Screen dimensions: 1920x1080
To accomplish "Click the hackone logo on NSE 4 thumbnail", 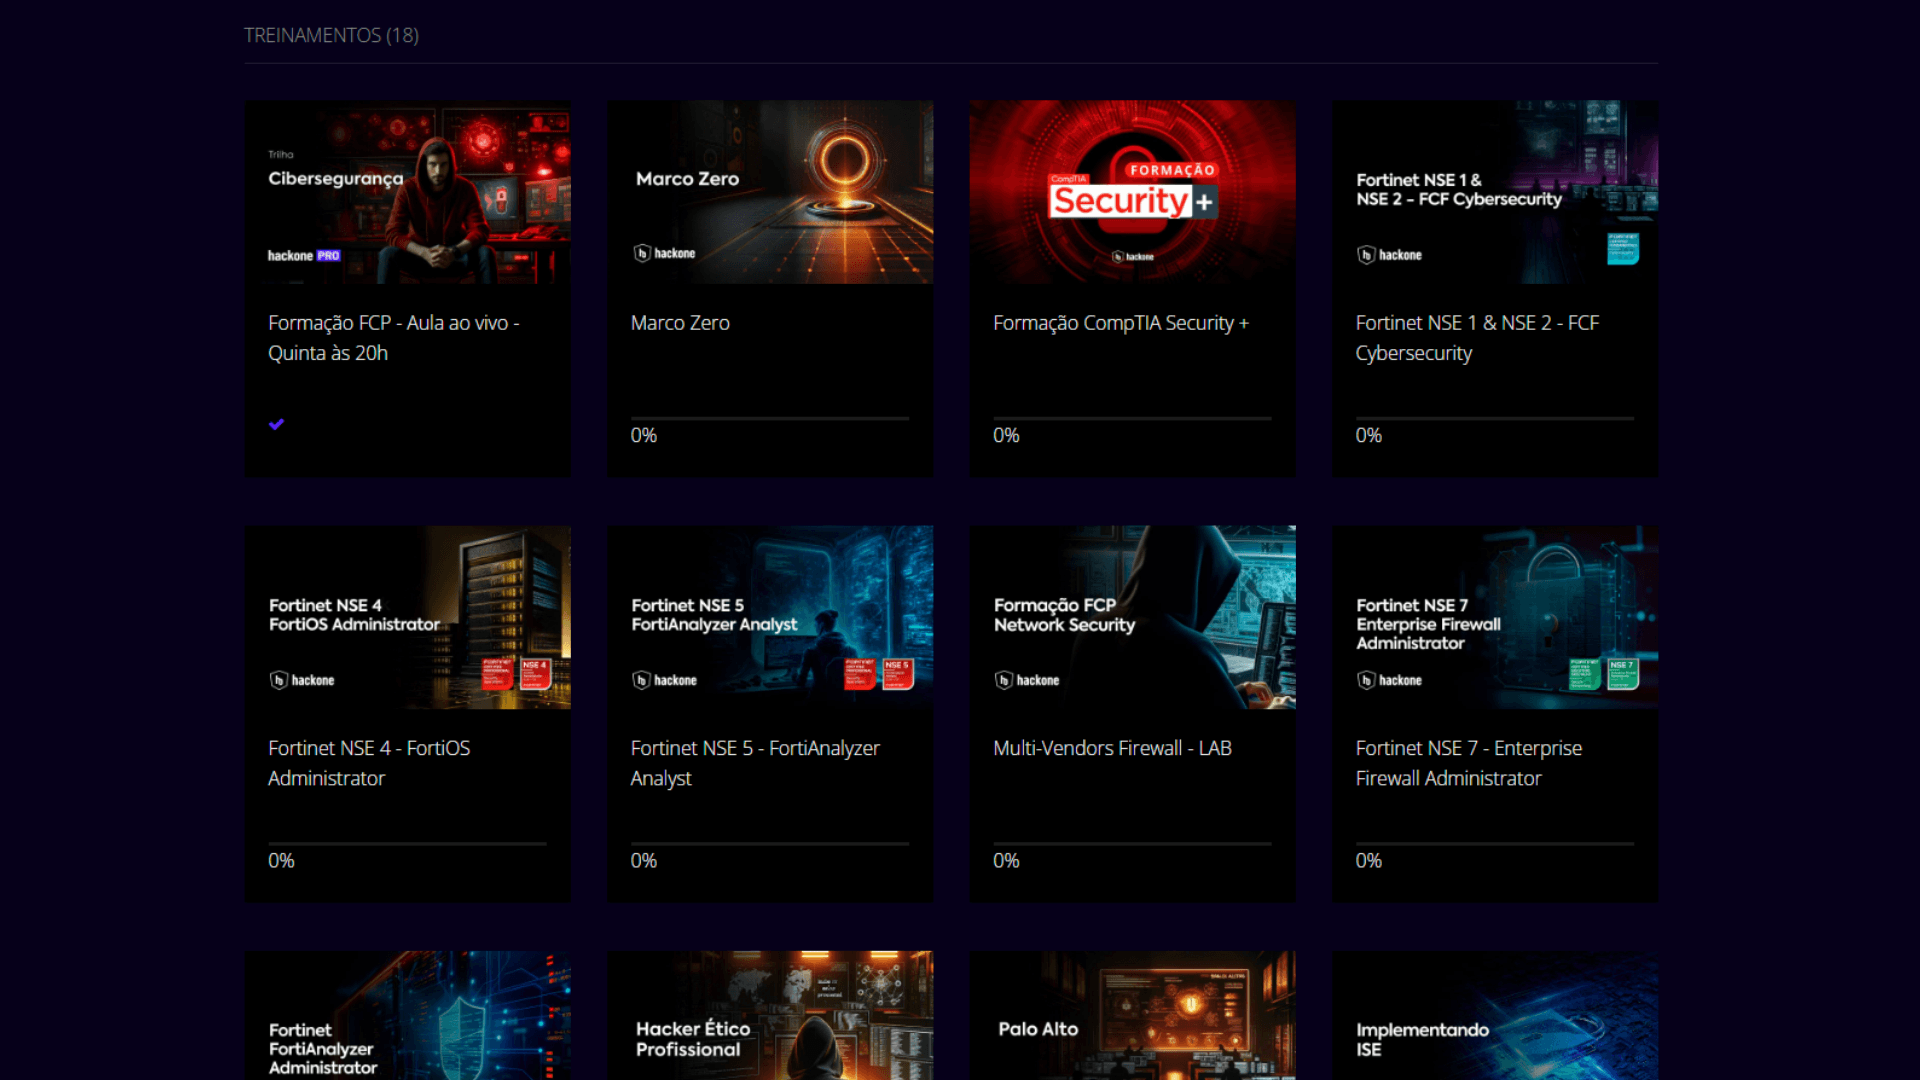I will (x=302, y=680).
